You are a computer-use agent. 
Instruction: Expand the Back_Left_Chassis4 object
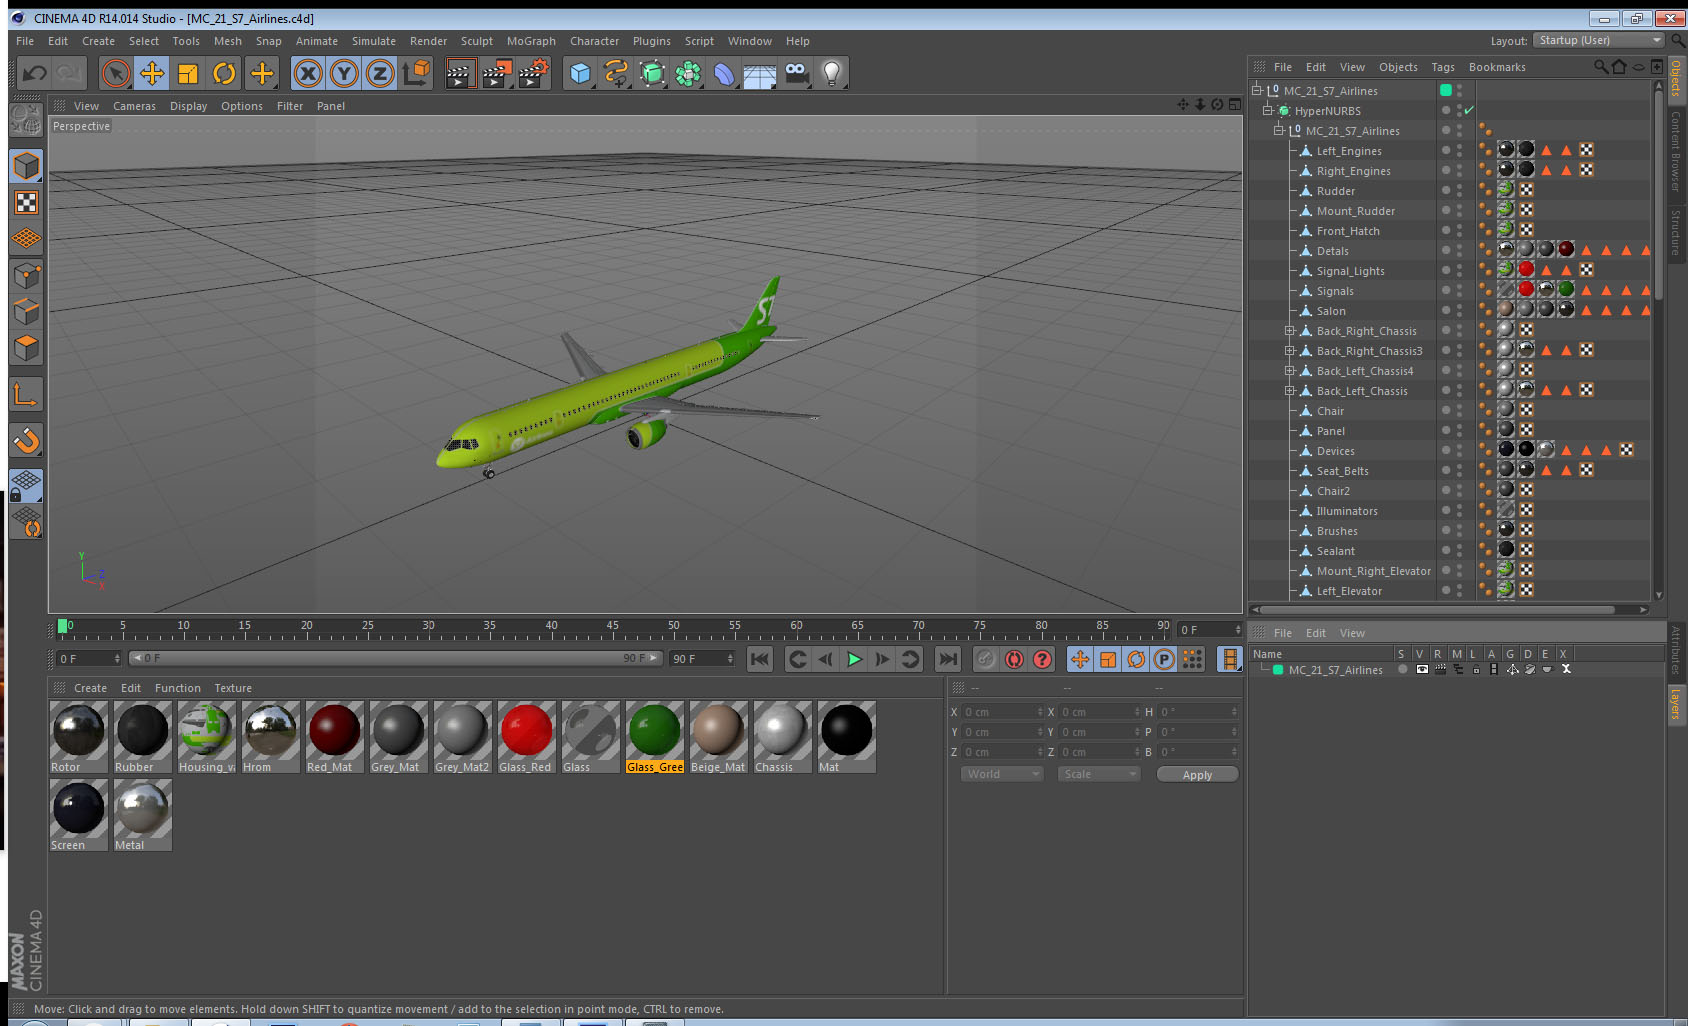click(1290, 370)
